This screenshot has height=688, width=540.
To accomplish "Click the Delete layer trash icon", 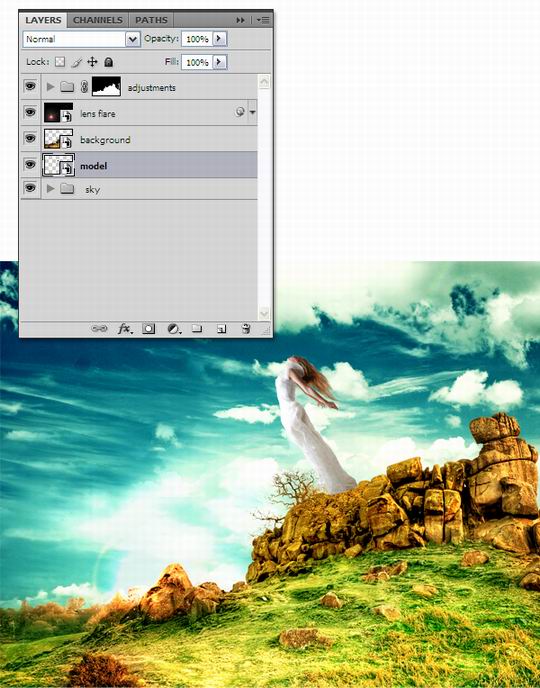I will tap(246, 329).
